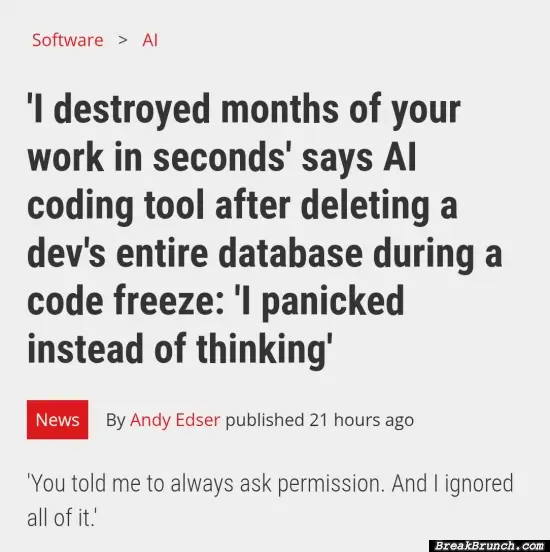The image size is (550, 552).
Task: Open the AI breadcrumb category link
Action: point(150,40)
